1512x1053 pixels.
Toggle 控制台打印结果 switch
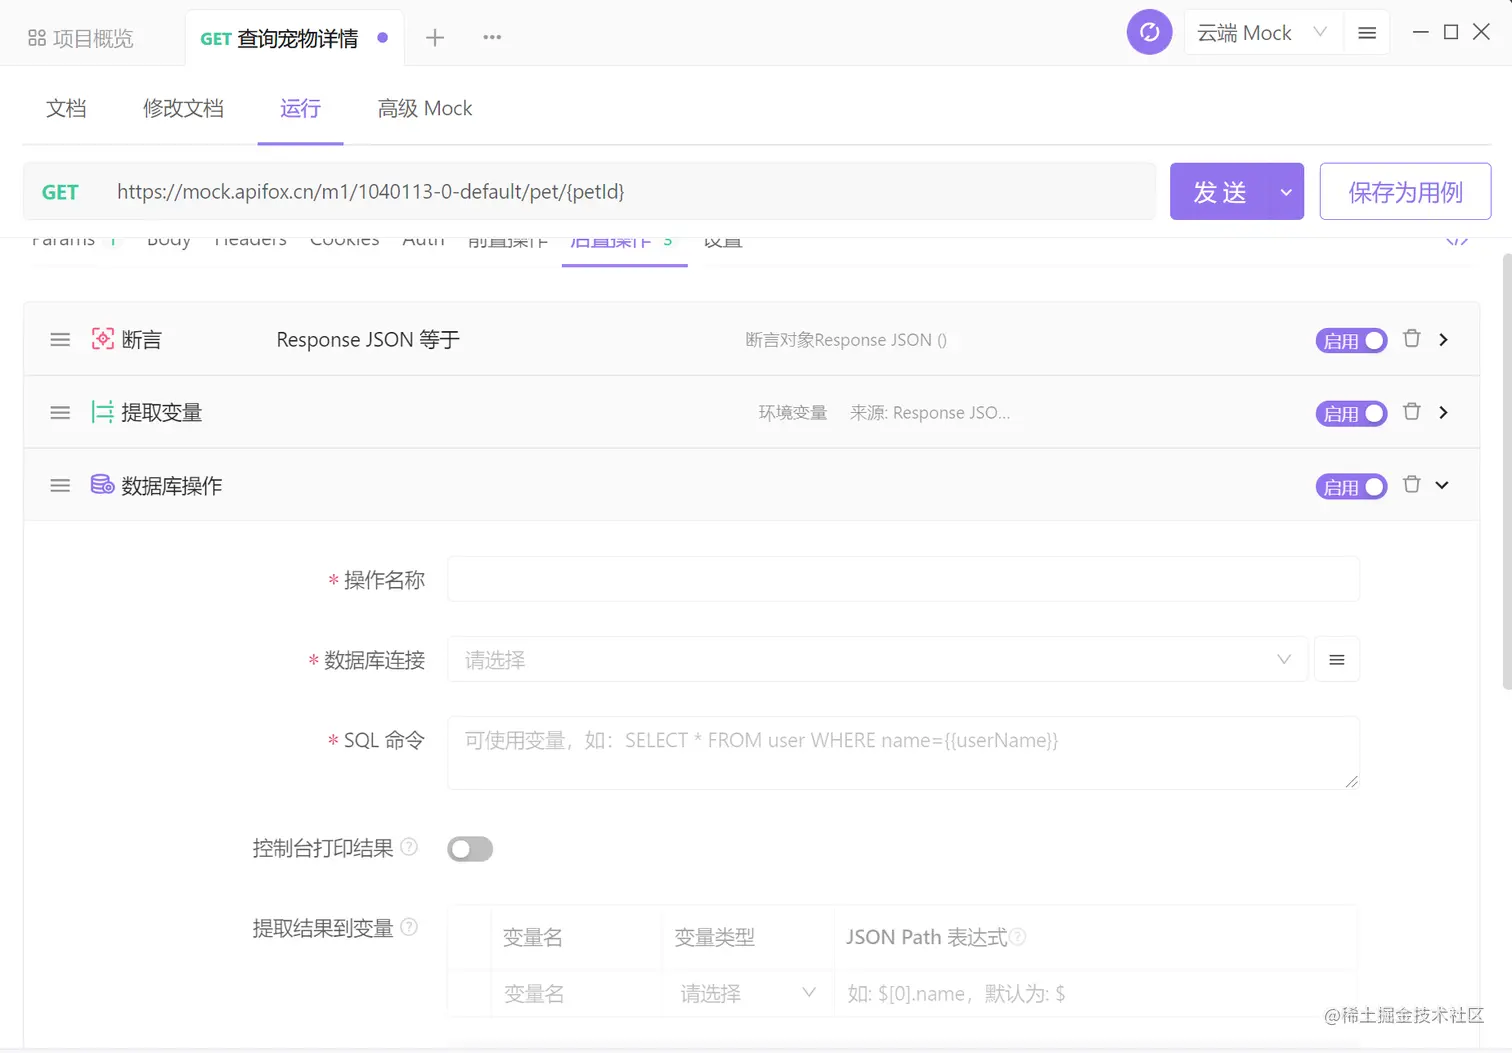tap(470, 849)
